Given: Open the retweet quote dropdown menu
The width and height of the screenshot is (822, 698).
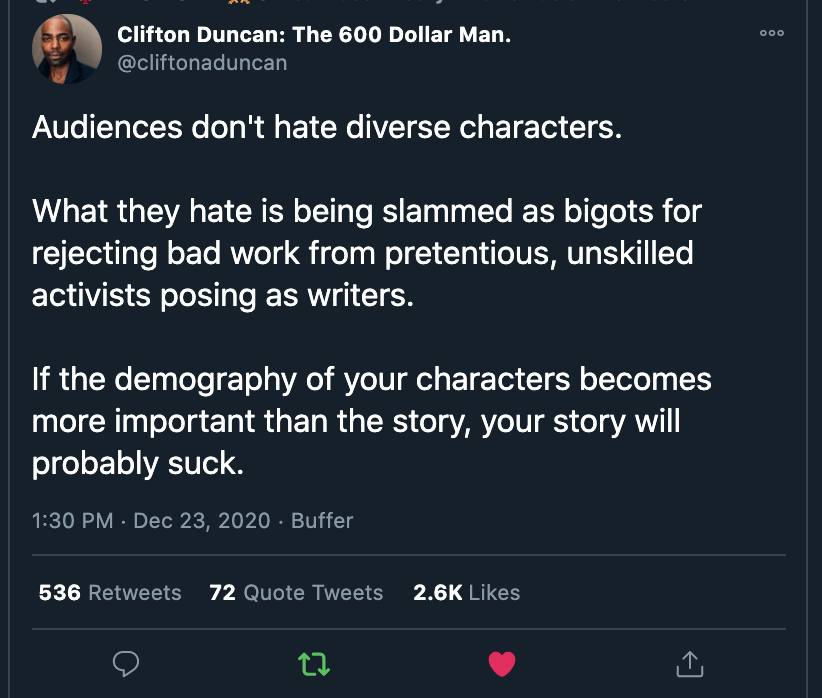Looking at the screenshot, I should pos(314,663).
